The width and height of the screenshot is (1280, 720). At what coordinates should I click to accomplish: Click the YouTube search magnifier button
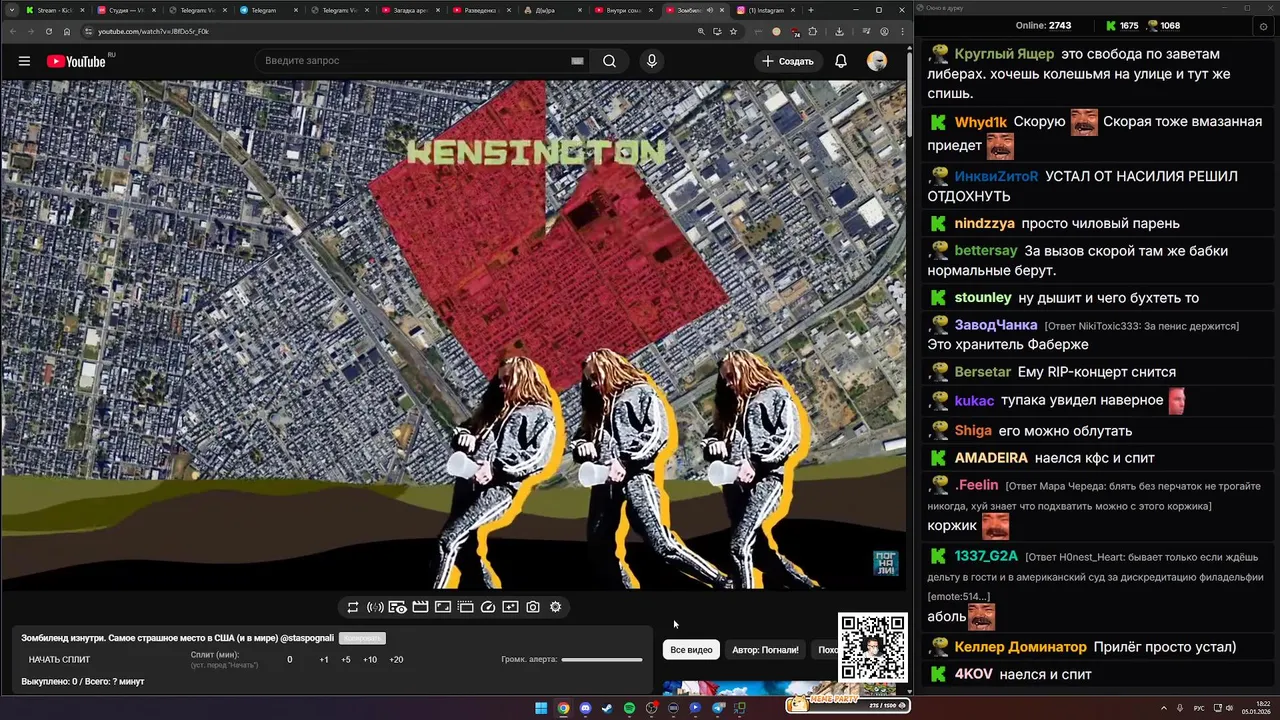tap(609, 61)
